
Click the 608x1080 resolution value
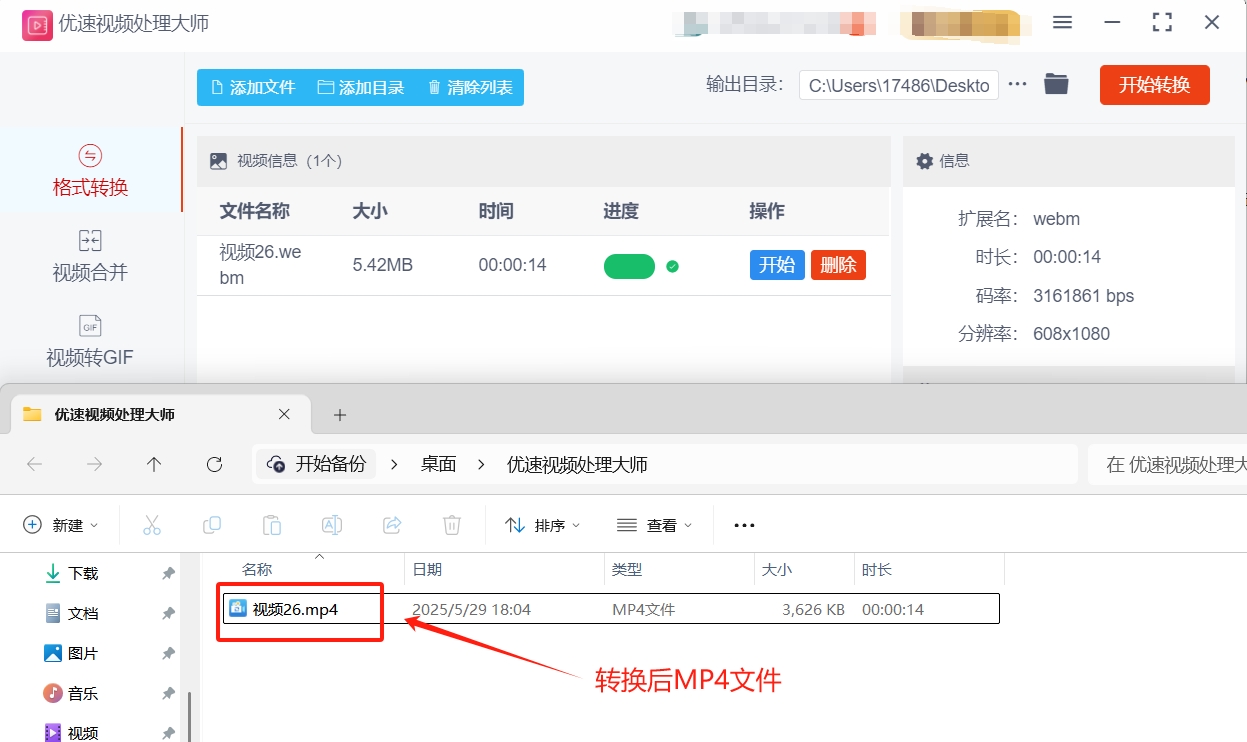1071,334
